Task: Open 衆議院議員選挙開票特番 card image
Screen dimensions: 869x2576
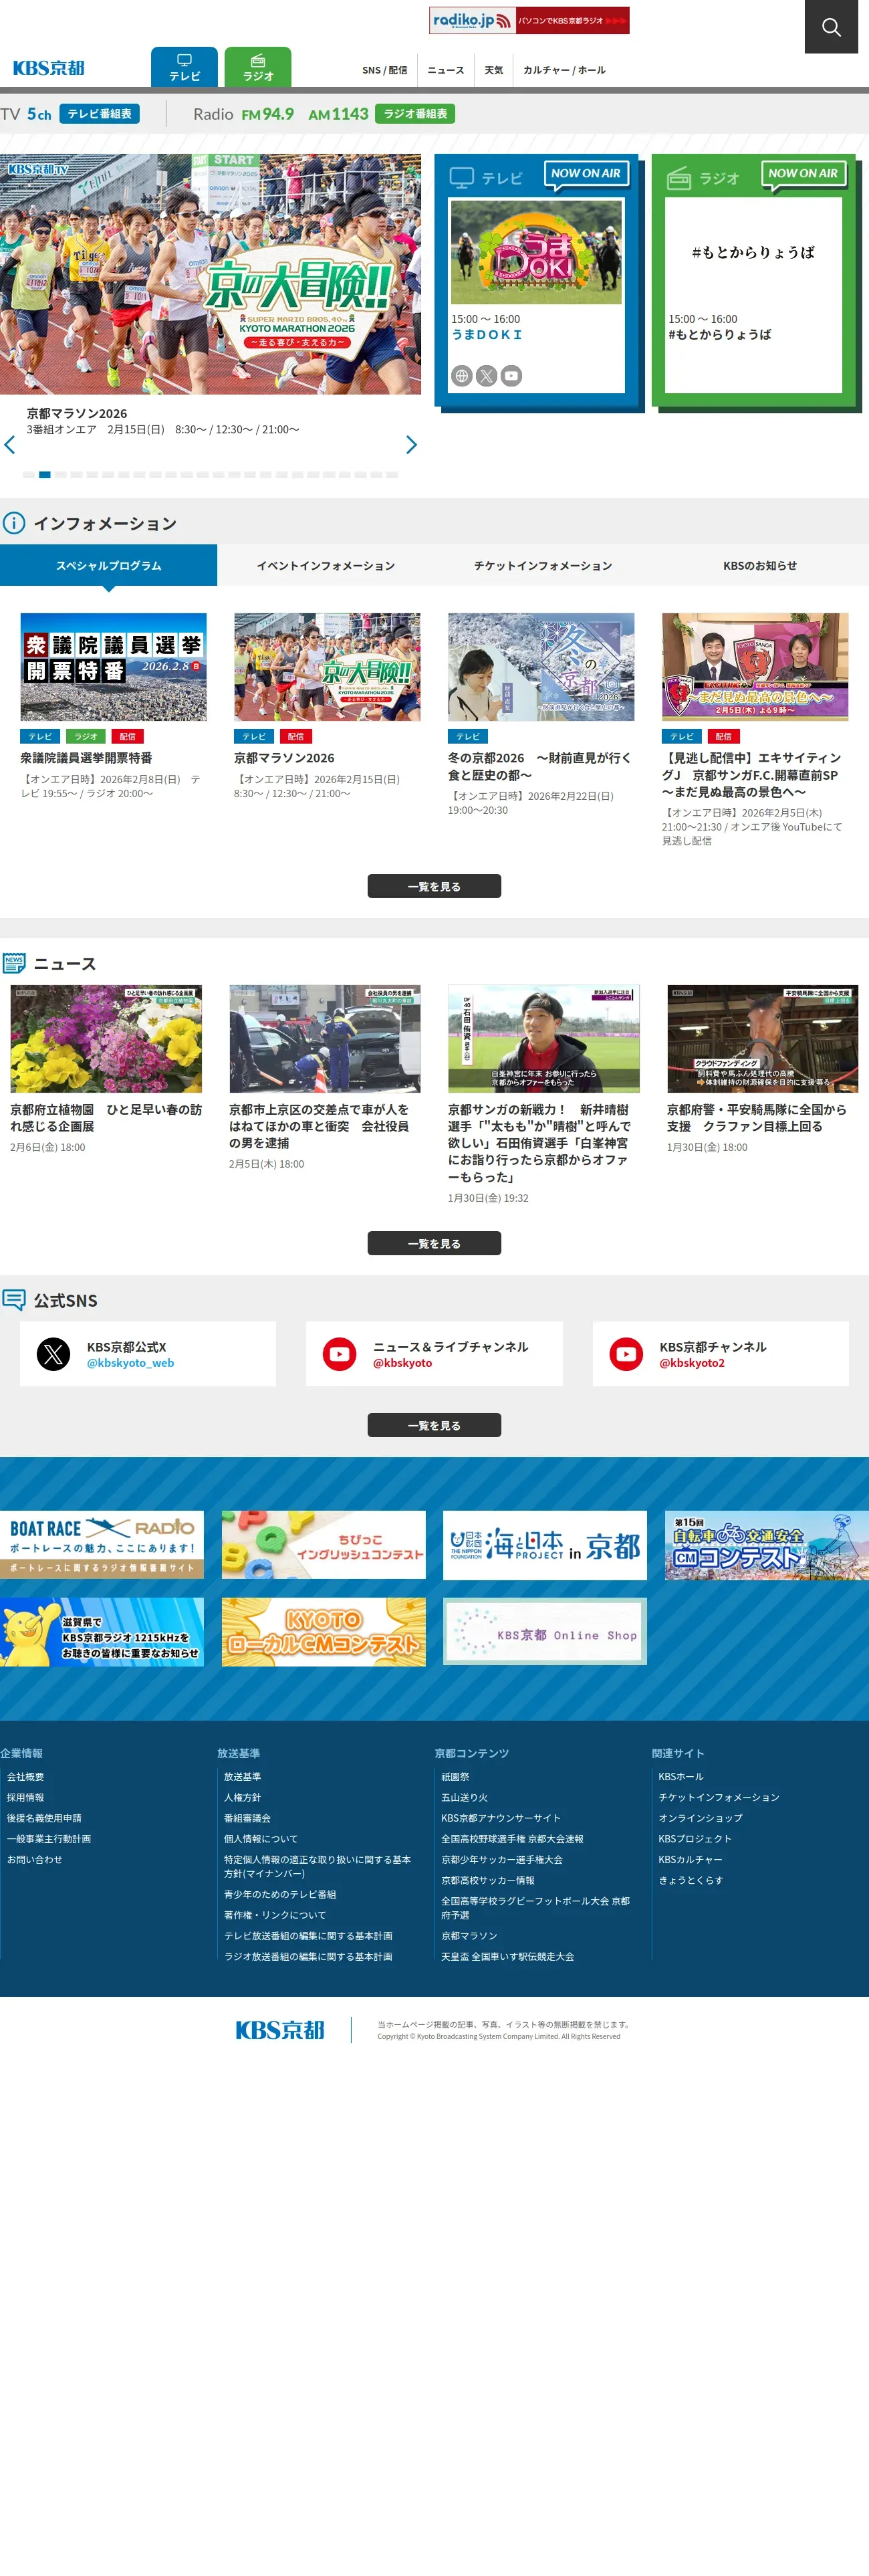Action: click(113, 667)
